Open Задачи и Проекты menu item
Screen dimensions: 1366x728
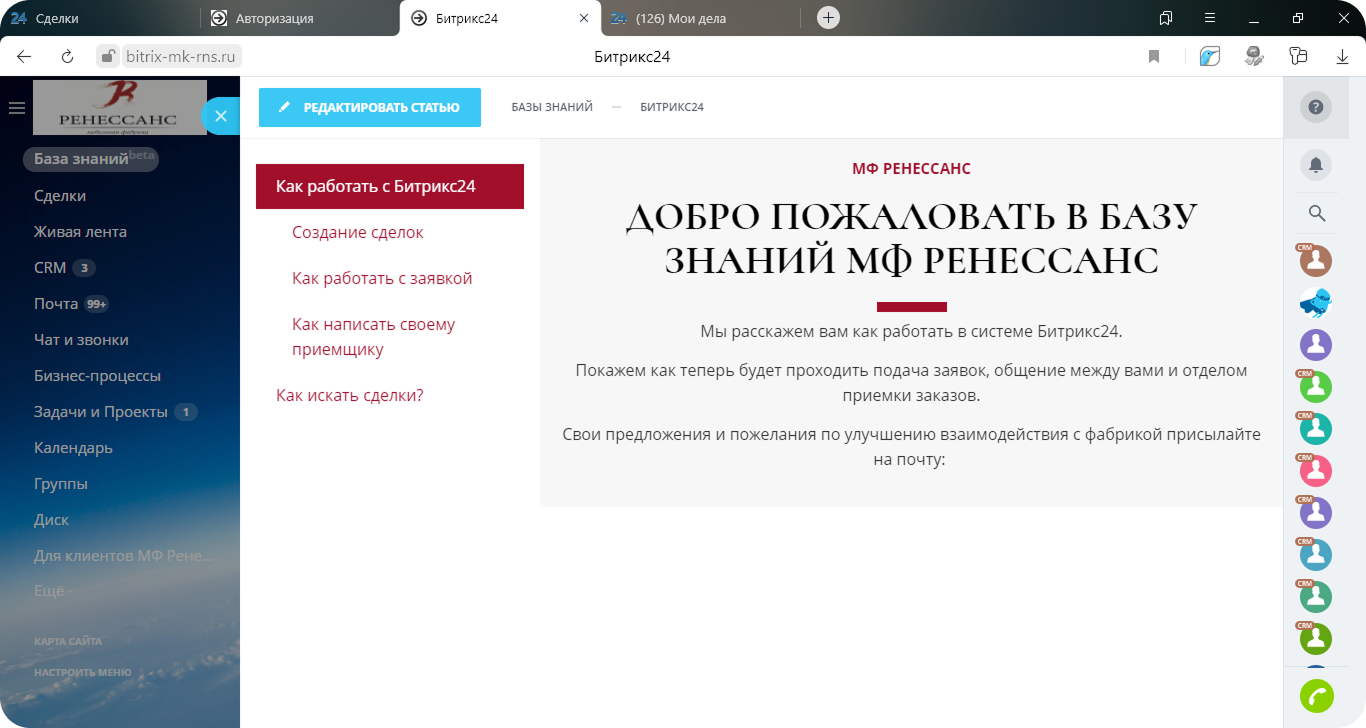[100, 412]
